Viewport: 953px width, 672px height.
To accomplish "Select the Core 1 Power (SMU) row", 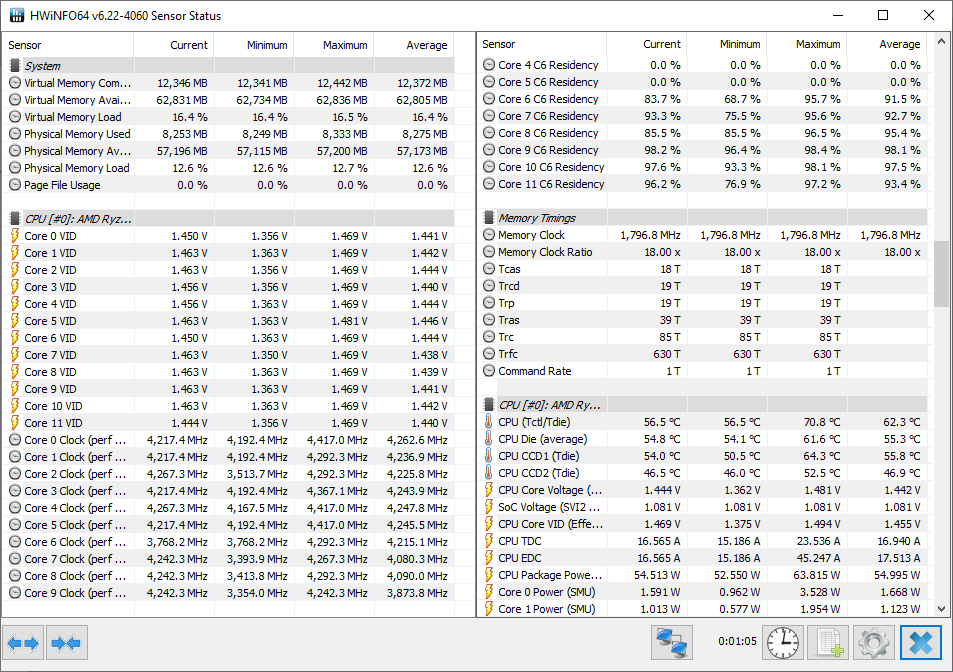I will coord(703,609).
